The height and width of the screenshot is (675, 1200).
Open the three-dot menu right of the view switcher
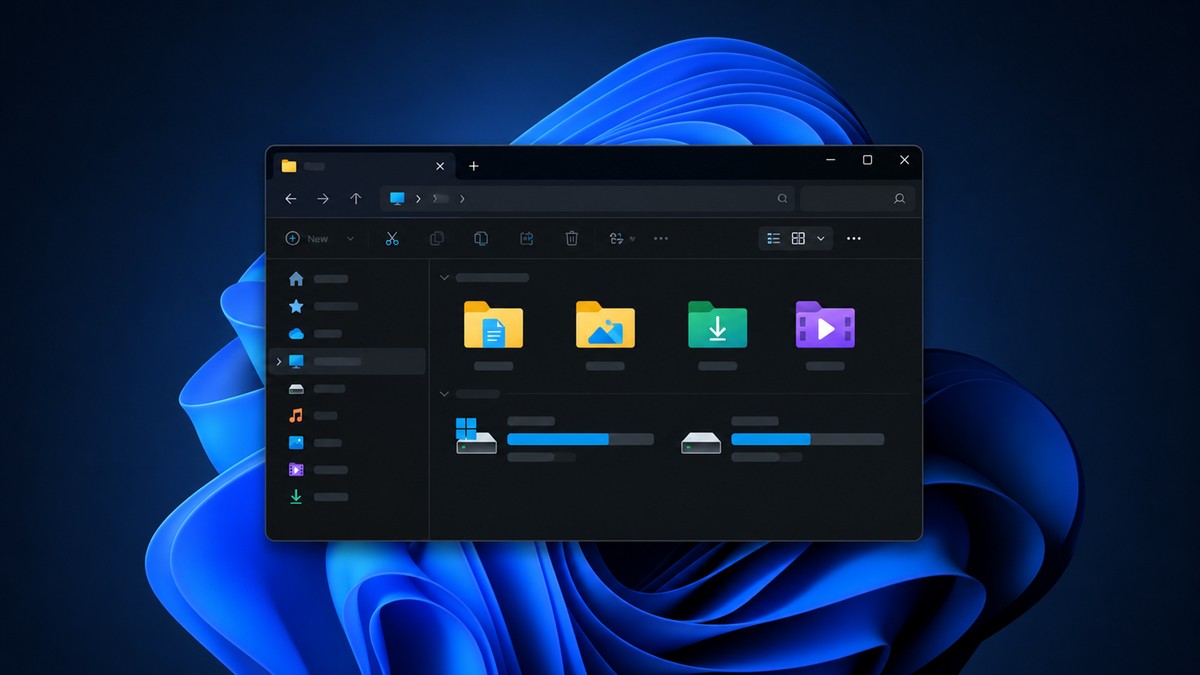(854, 239)
